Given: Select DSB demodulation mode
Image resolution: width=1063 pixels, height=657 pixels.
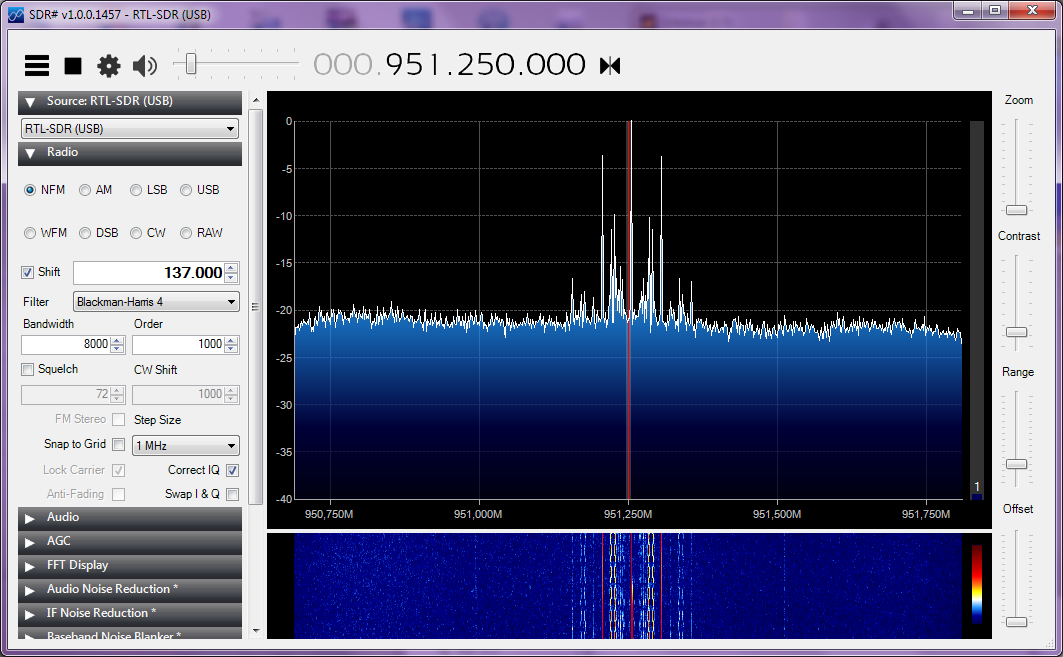Looking at the screenshot, I should 85,233.
